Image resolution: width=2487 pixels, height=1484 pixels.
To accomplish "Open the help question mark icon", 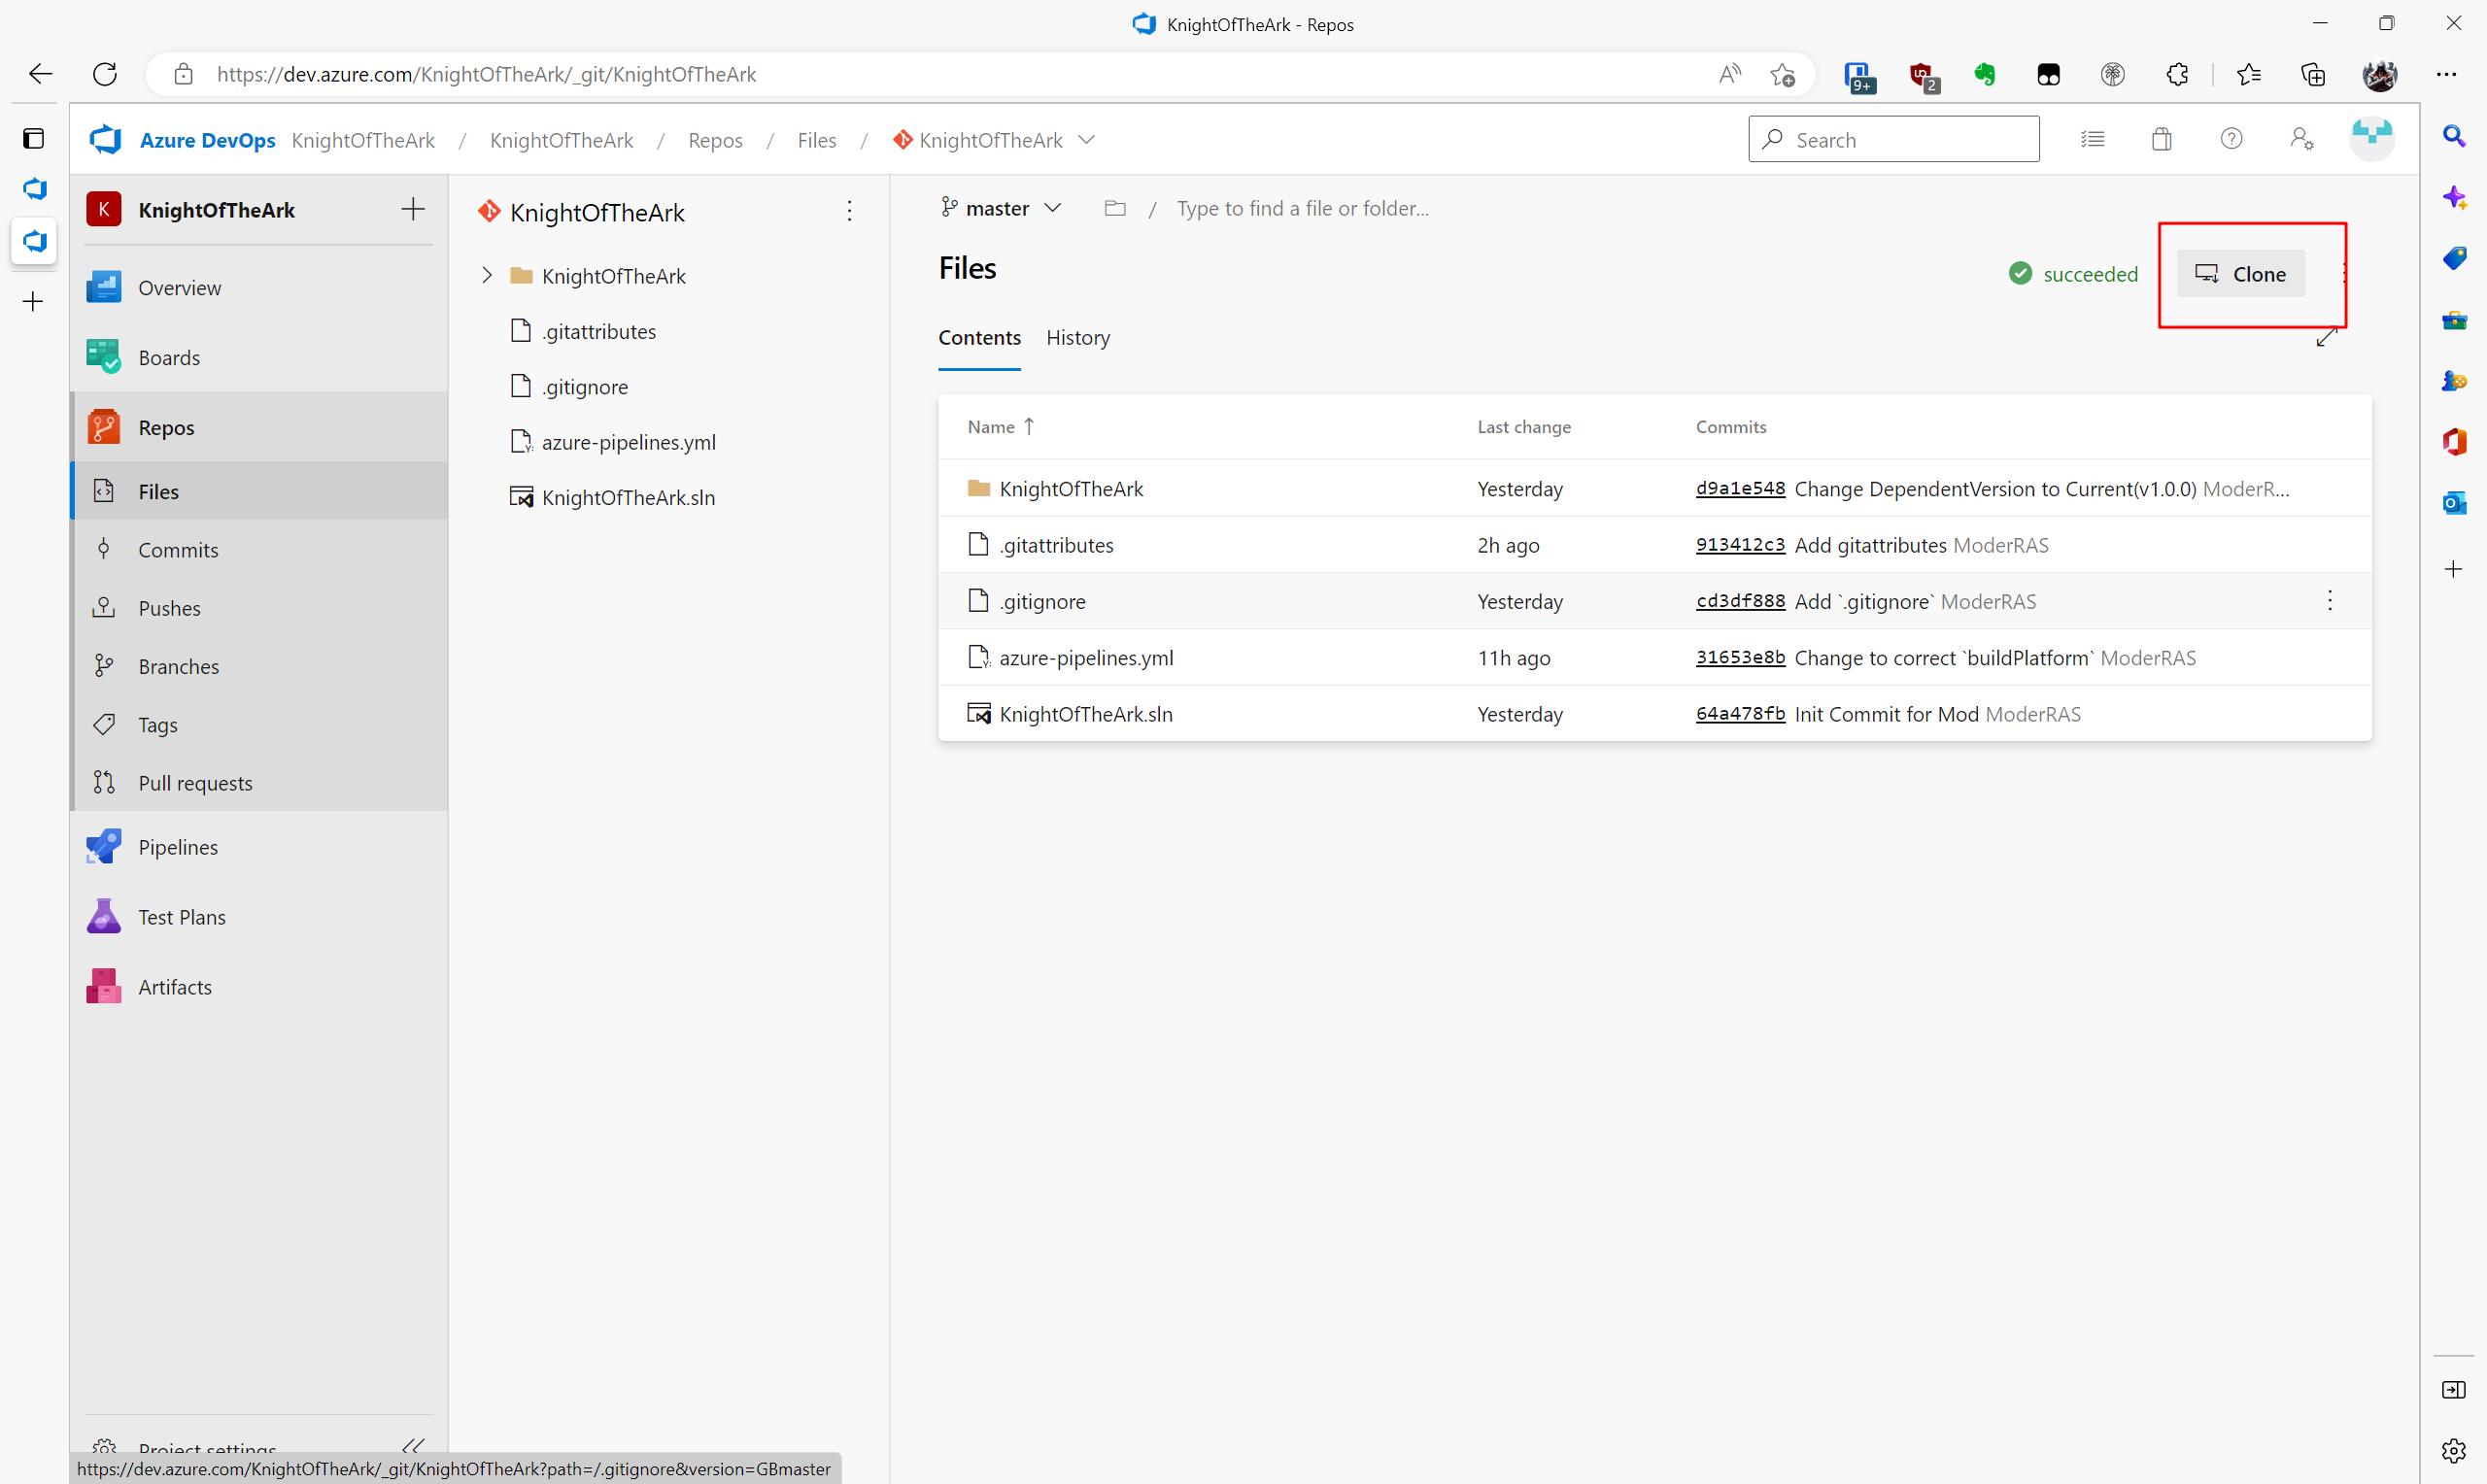I will 2231,139.
